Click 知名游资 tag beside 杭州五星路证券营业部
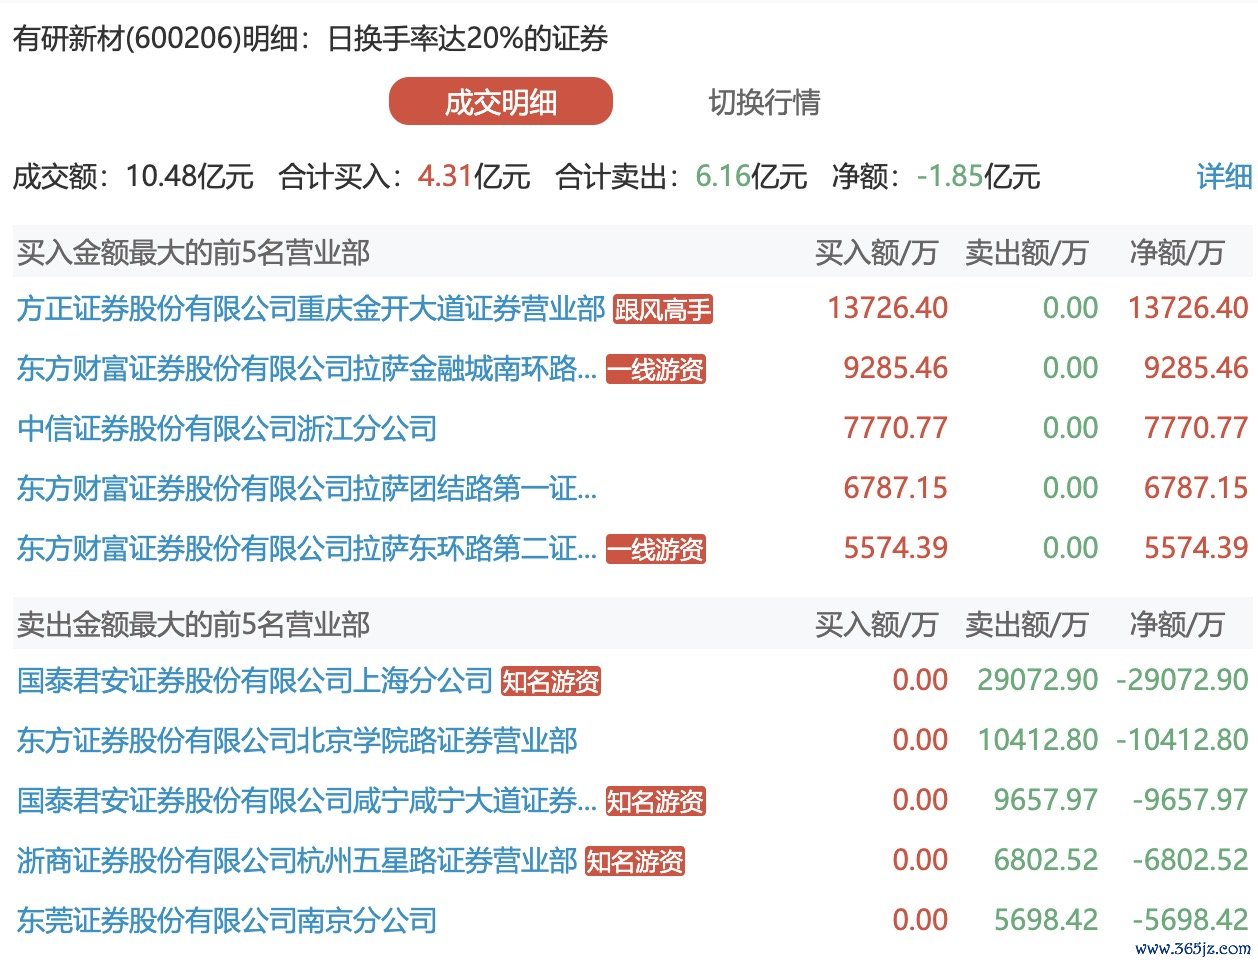 pos(635,862)
